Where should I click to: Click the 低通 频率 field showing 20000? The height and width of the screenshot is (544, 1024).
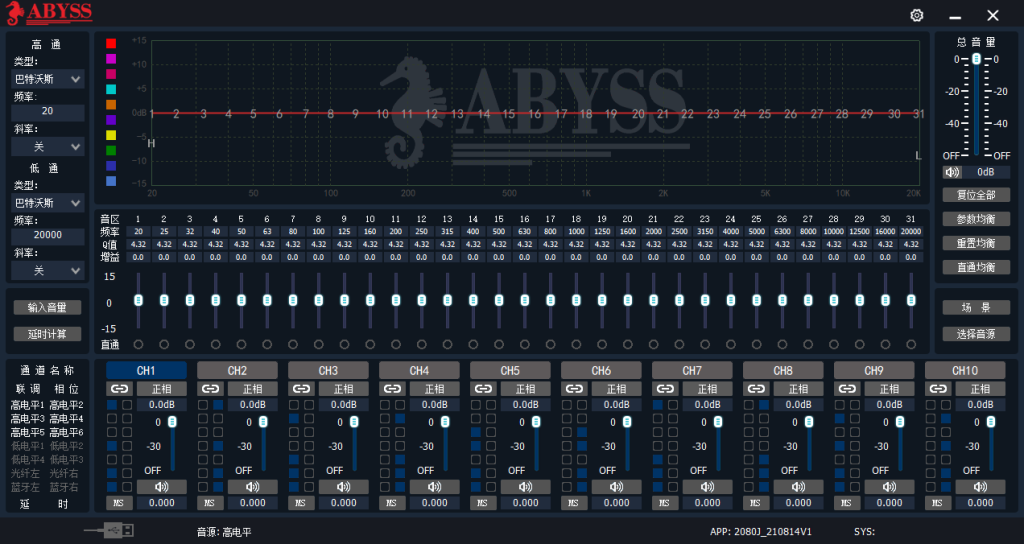tap(48, 235)
